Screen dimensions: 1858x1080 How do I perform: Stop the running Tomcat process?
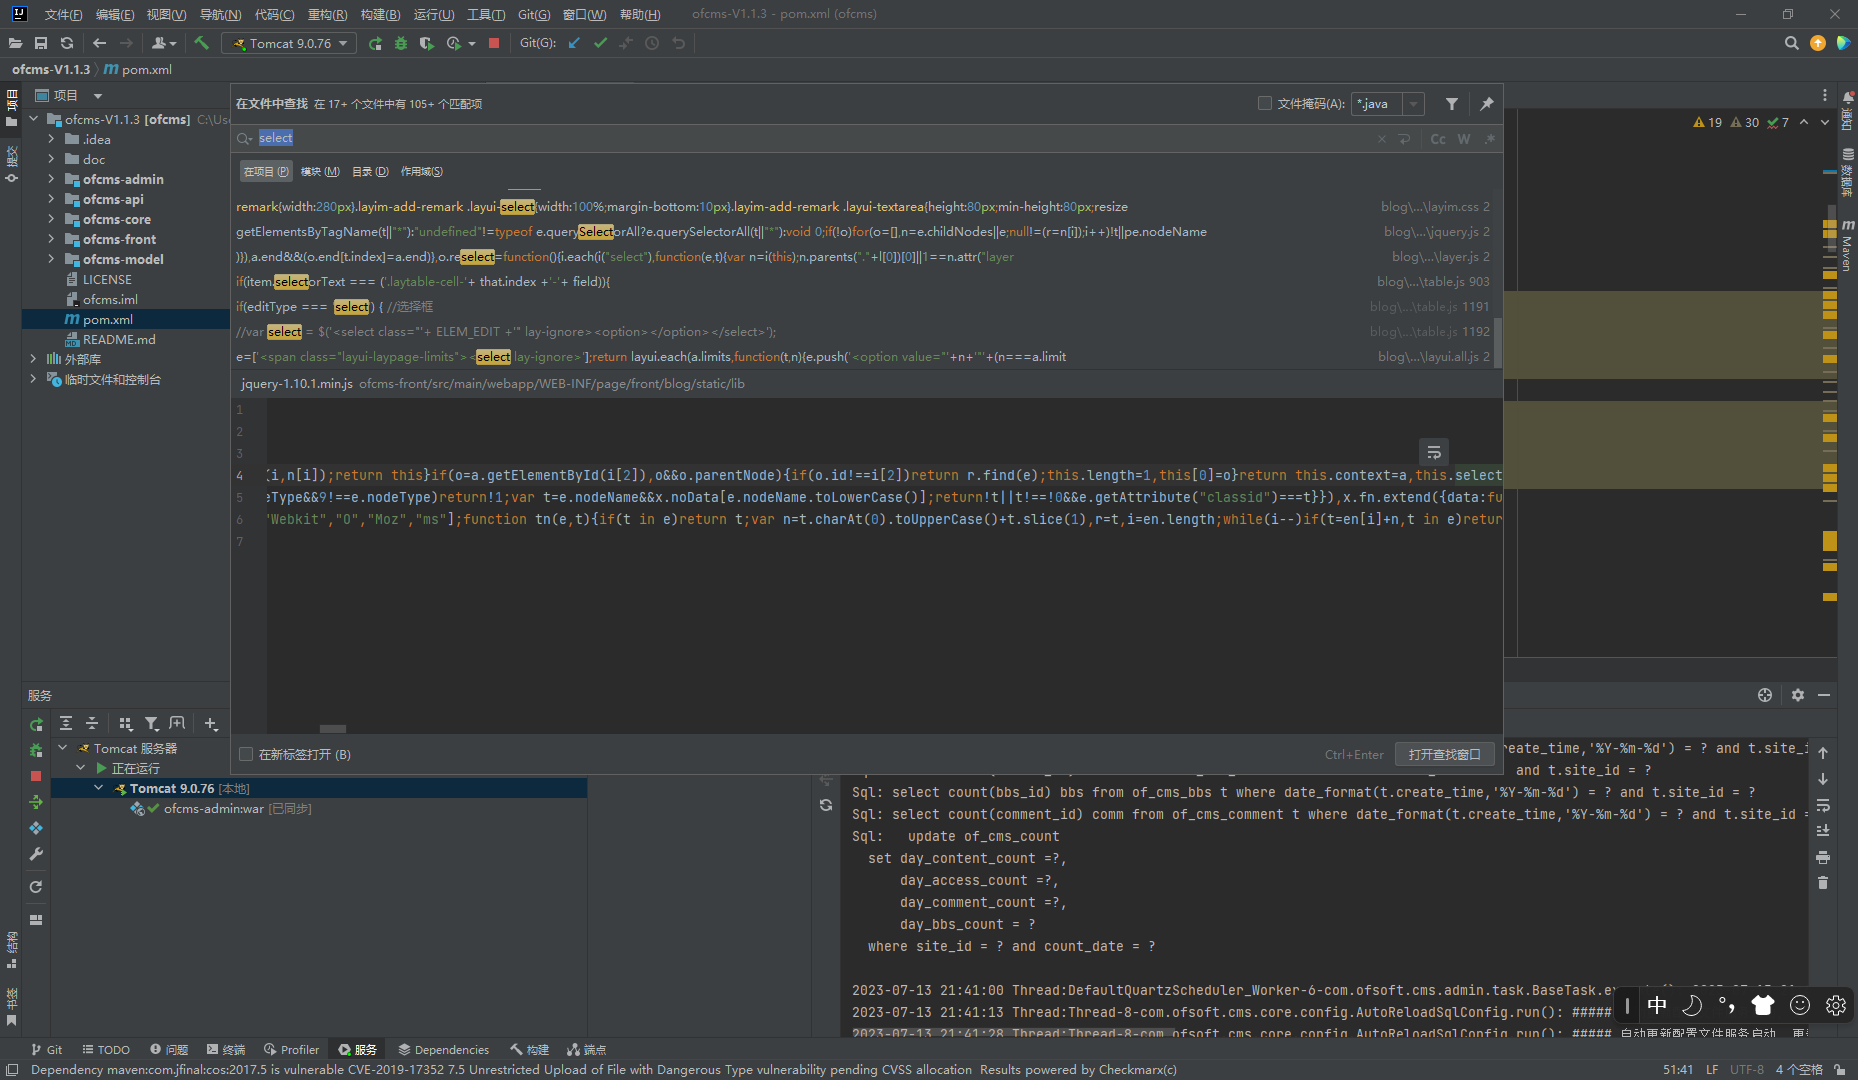tap(493, 43)
